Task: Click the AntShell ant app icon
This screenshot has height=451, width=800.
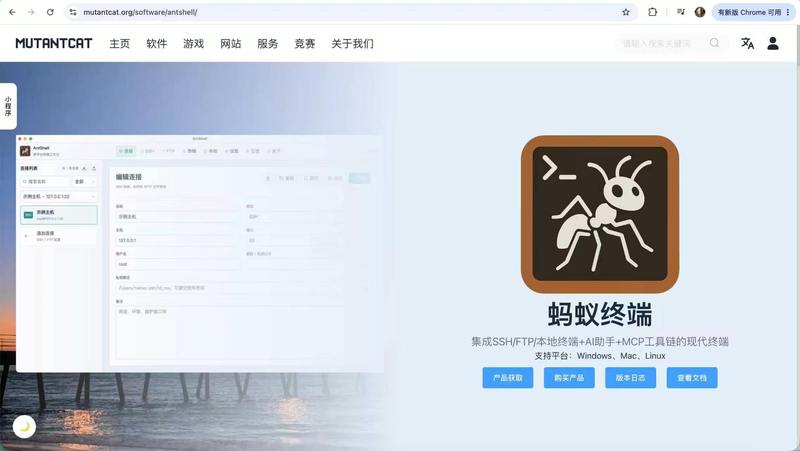Action: 600,214
